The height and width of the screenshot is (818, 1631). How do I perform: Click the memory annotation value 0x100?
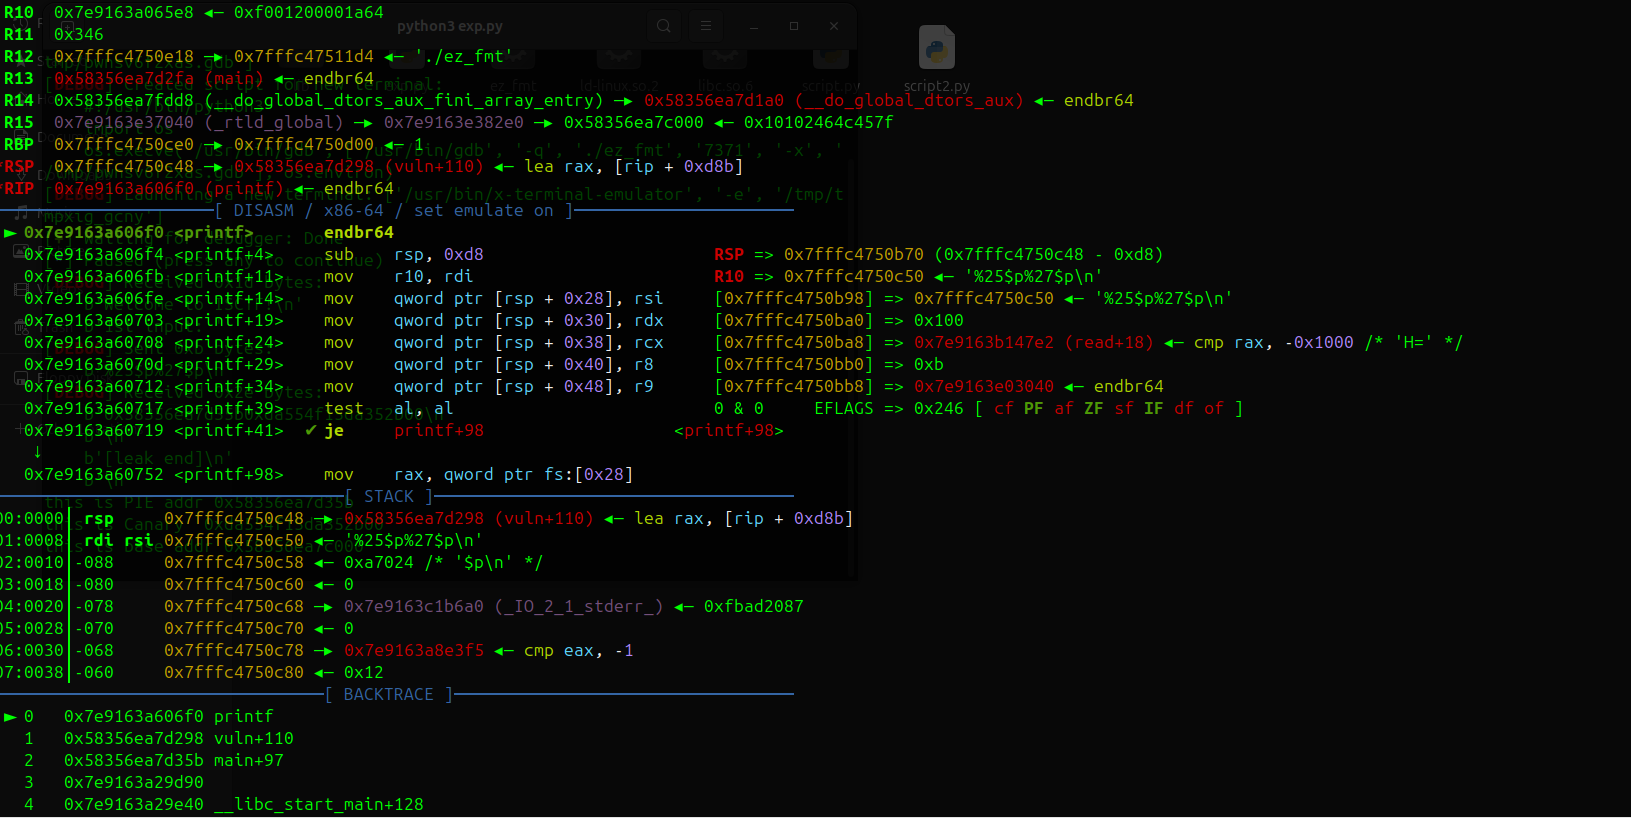[939, 320]
